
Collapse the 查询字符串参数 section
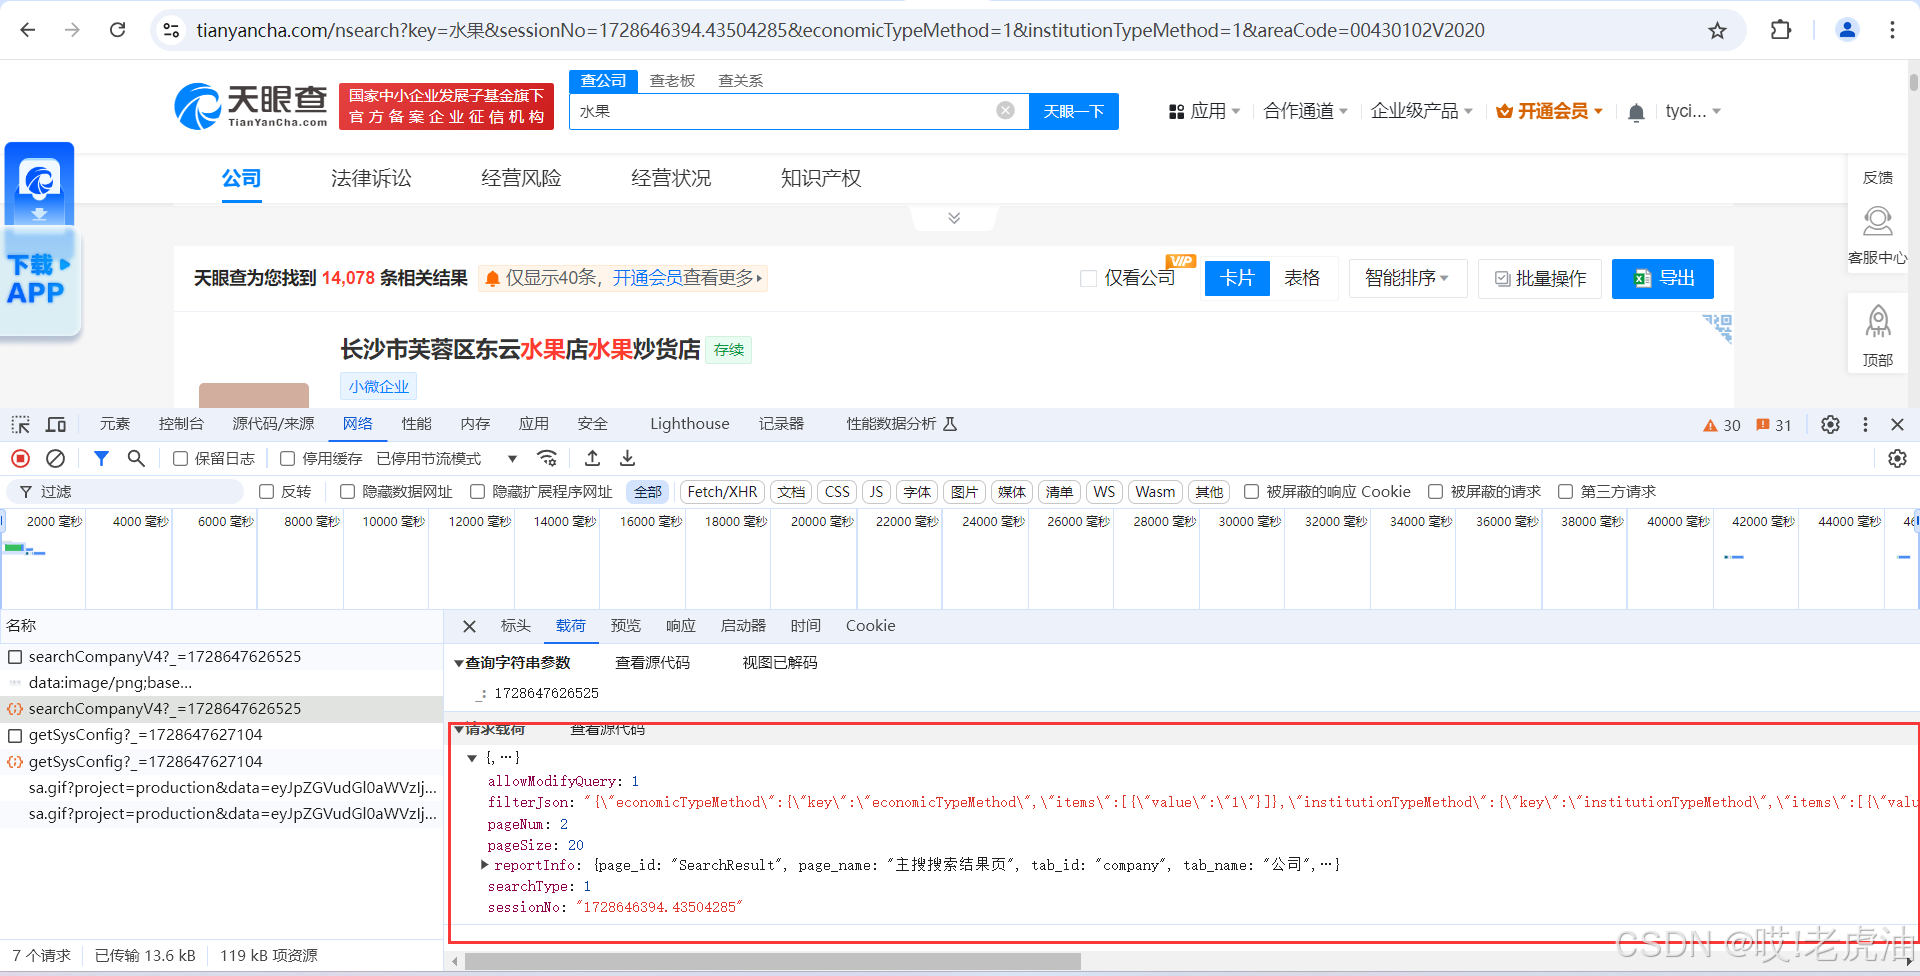(459, 663)
